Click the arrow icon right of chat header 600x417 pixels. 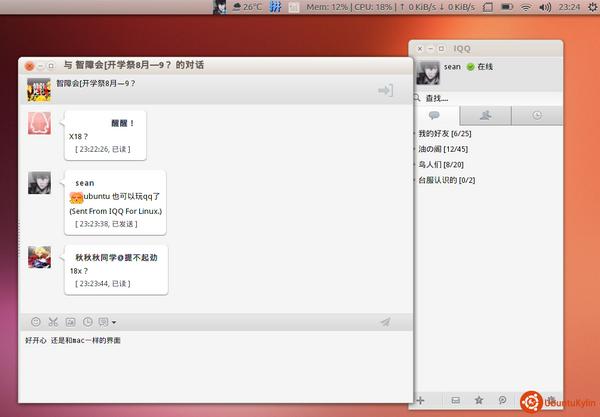point(385,91)
